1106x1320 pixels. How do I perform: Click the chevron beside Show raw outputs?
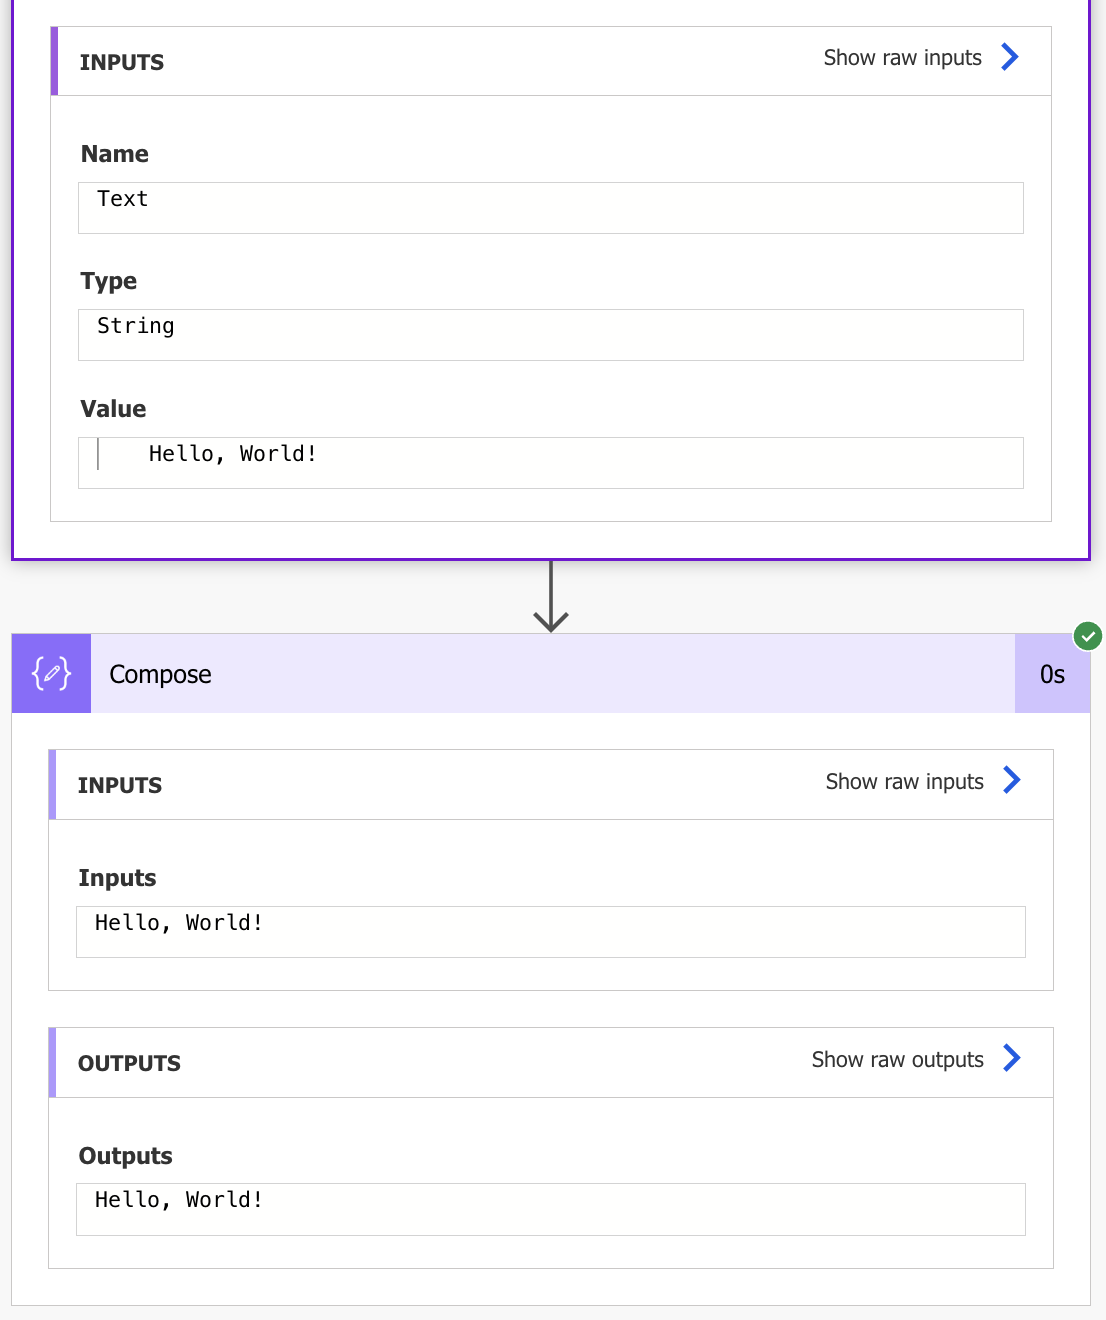pos(1012,1058)
